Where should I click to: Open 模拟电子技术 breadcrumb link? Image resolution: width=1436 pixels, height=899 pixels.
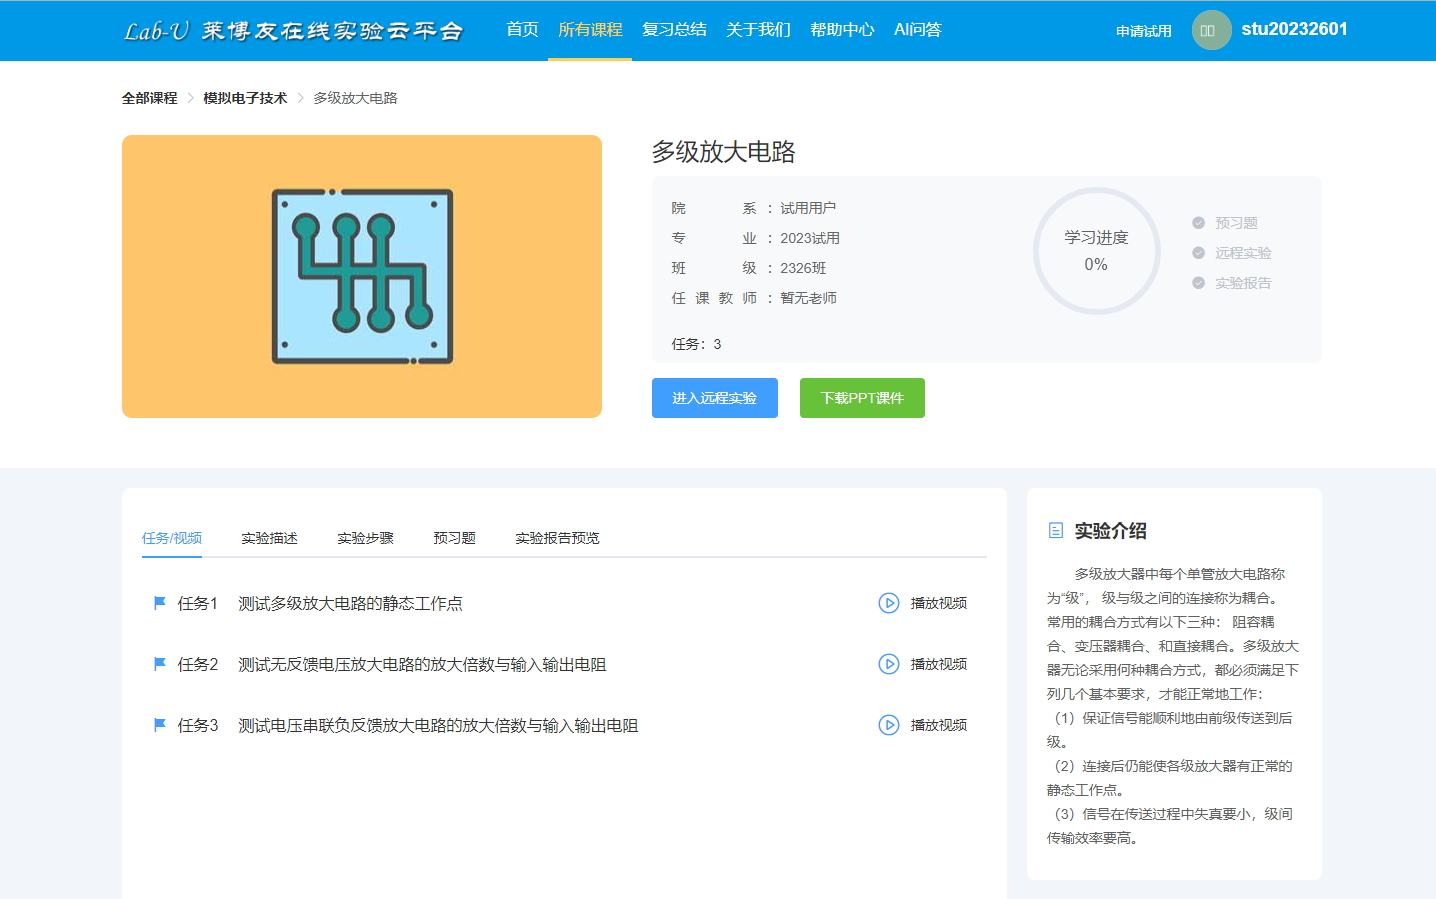pyautogui.click(x=245, y=98)
